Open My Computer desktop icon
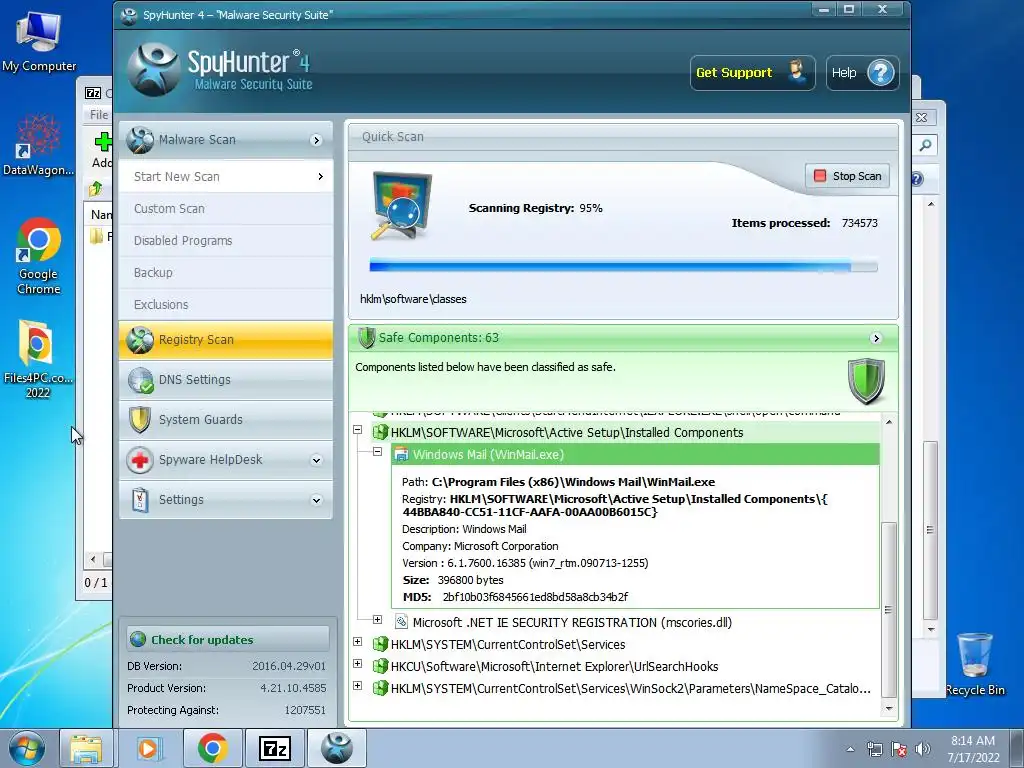This screenshot has height=768, width=1024. click(39, 42)
